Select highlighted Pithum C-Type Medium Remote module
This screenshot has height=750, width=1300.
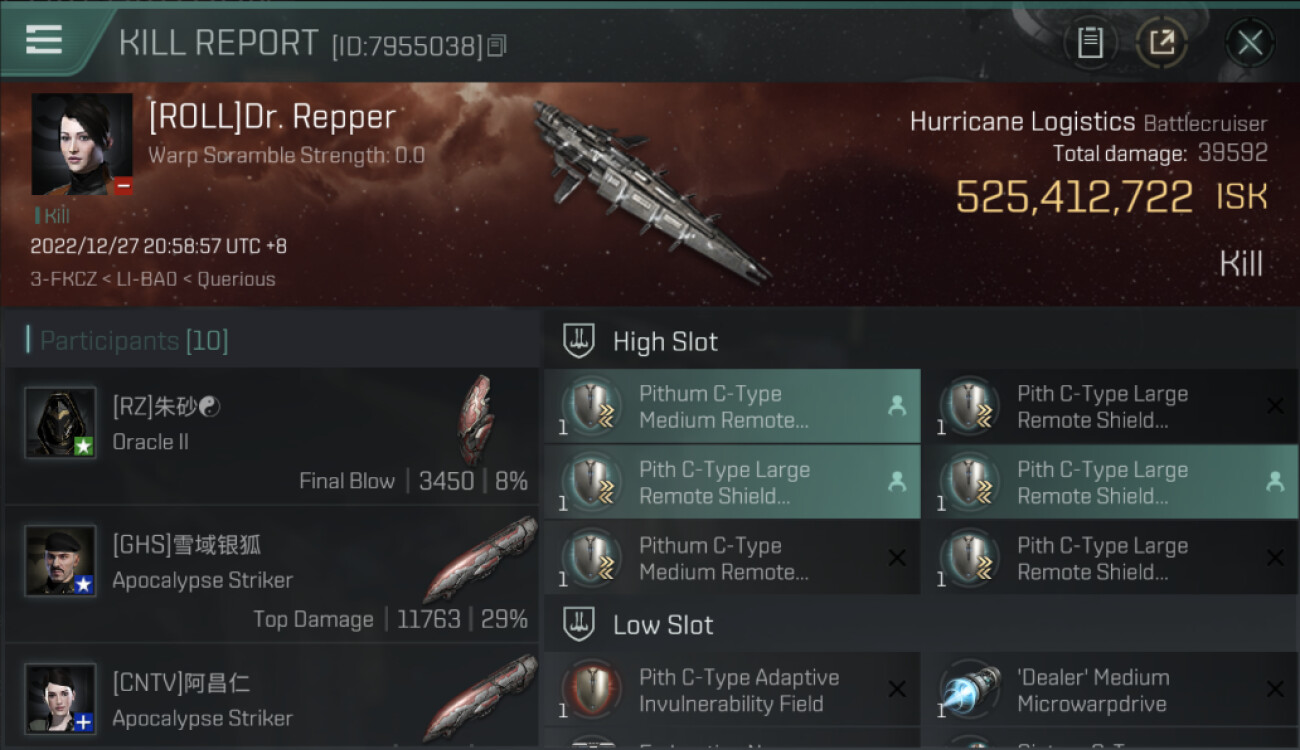click(x=732, y=406)
